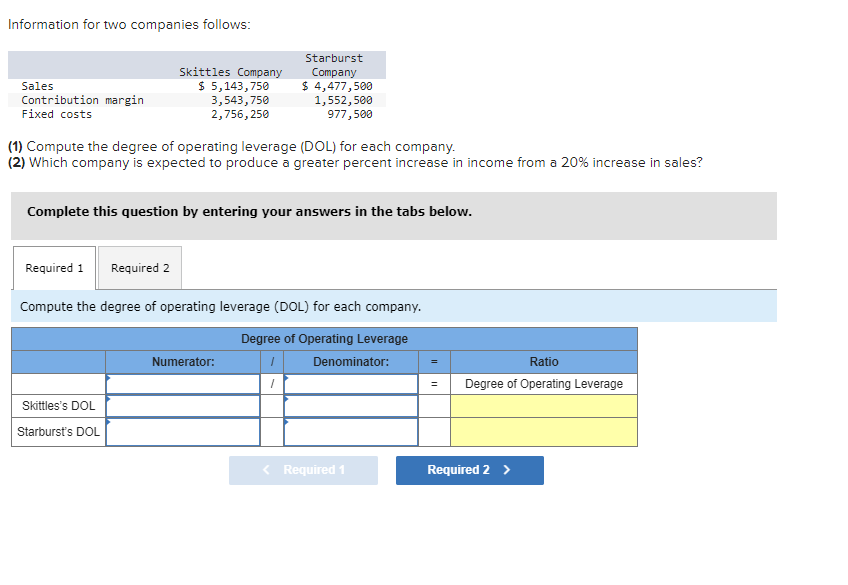Click the disabled Required 1 back button
This screenshot has height=585, width=848.
[x=303, y=470]
